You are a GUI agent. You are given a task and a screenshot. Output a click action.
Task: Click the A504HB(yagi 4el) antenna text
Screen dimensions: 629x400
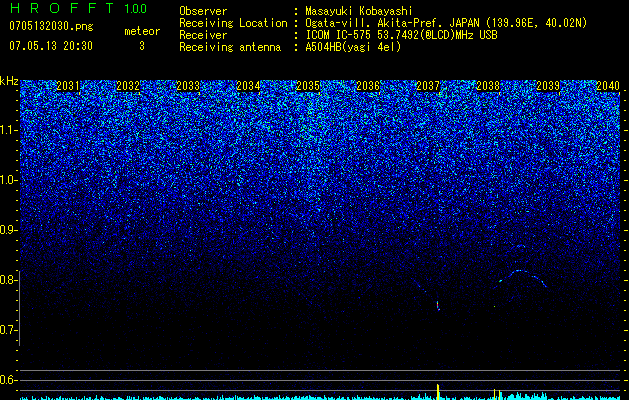[353, 47]
